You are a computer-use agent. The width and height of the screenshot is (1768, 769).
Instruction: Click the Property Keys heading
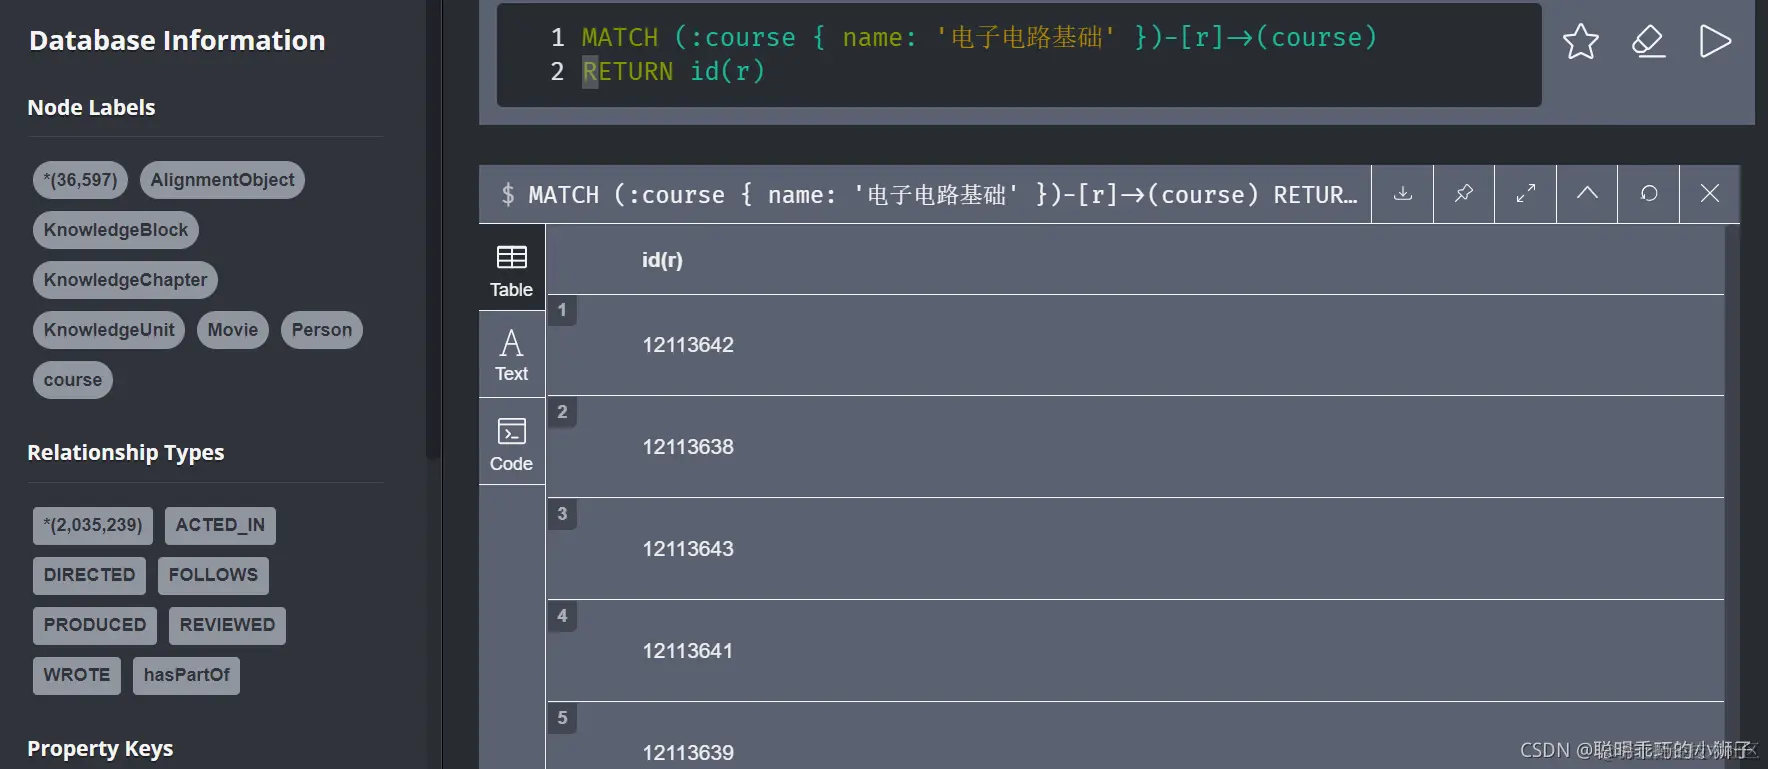(100, 749)
